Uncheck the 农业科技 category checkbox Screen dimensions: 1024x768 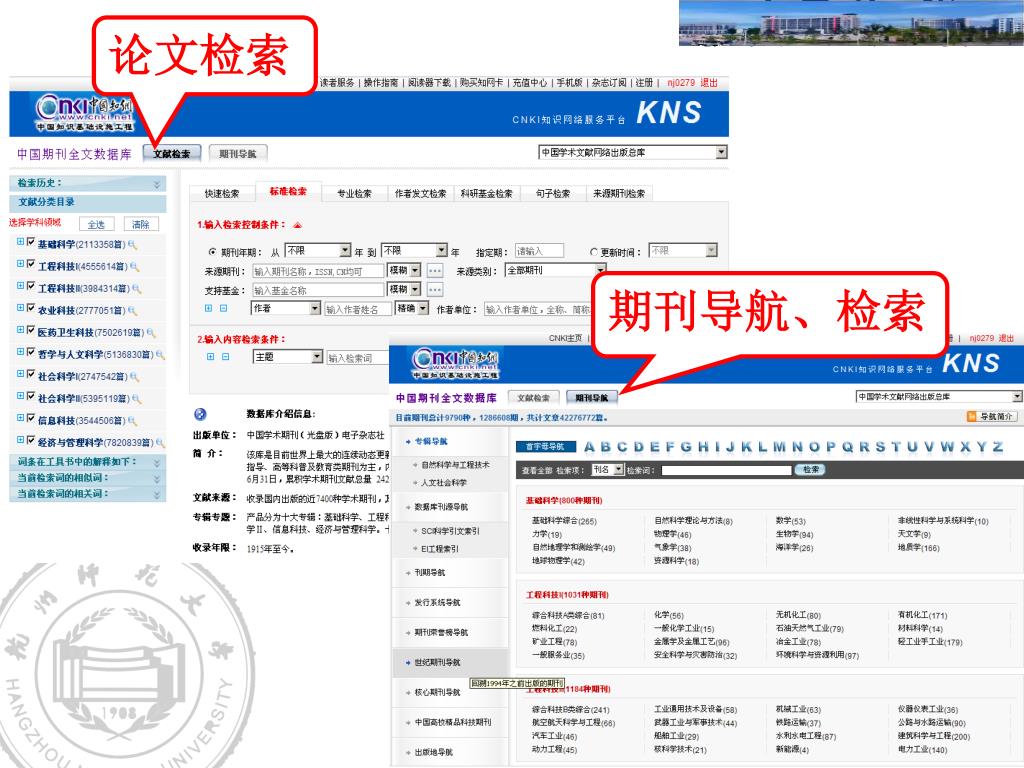pyautogui.click(x=31, y=308)
